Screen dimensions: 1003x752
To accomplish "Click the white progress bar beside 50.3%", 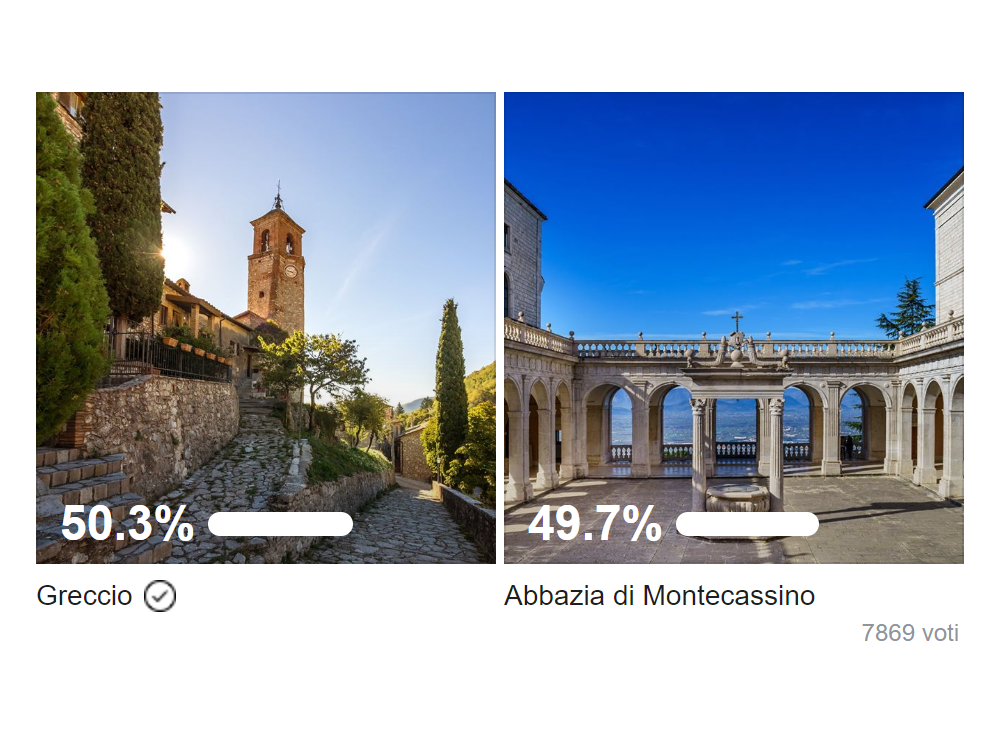I will [280, 524].
